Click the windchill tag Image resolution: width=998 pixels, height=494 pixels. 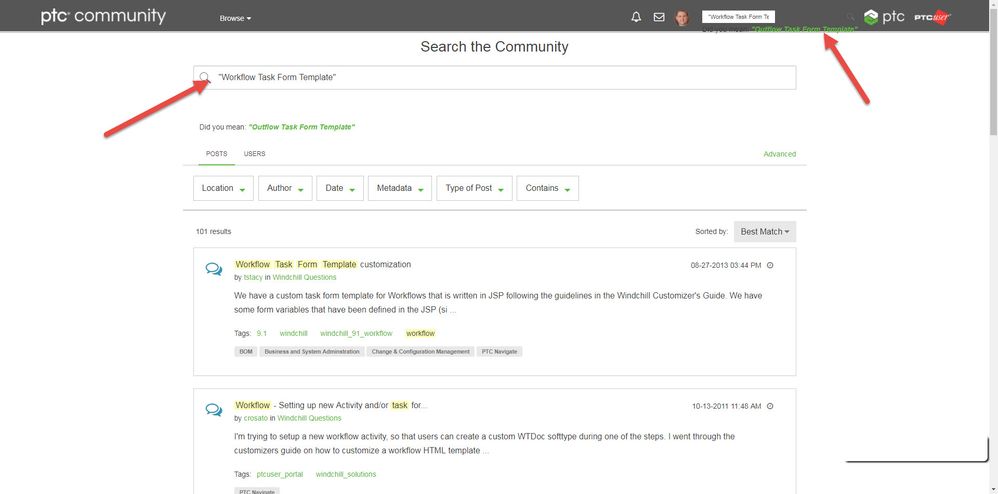(293, 334)
